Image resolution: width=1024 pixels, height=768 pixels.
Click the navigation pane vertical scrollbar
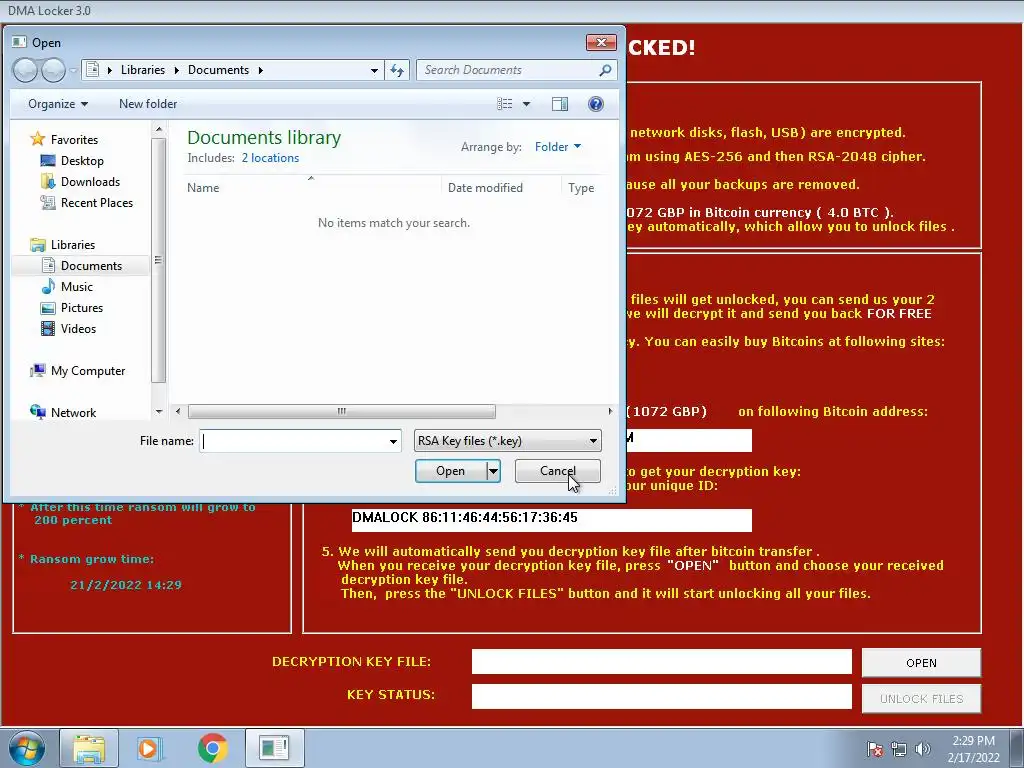coord(158,261)
